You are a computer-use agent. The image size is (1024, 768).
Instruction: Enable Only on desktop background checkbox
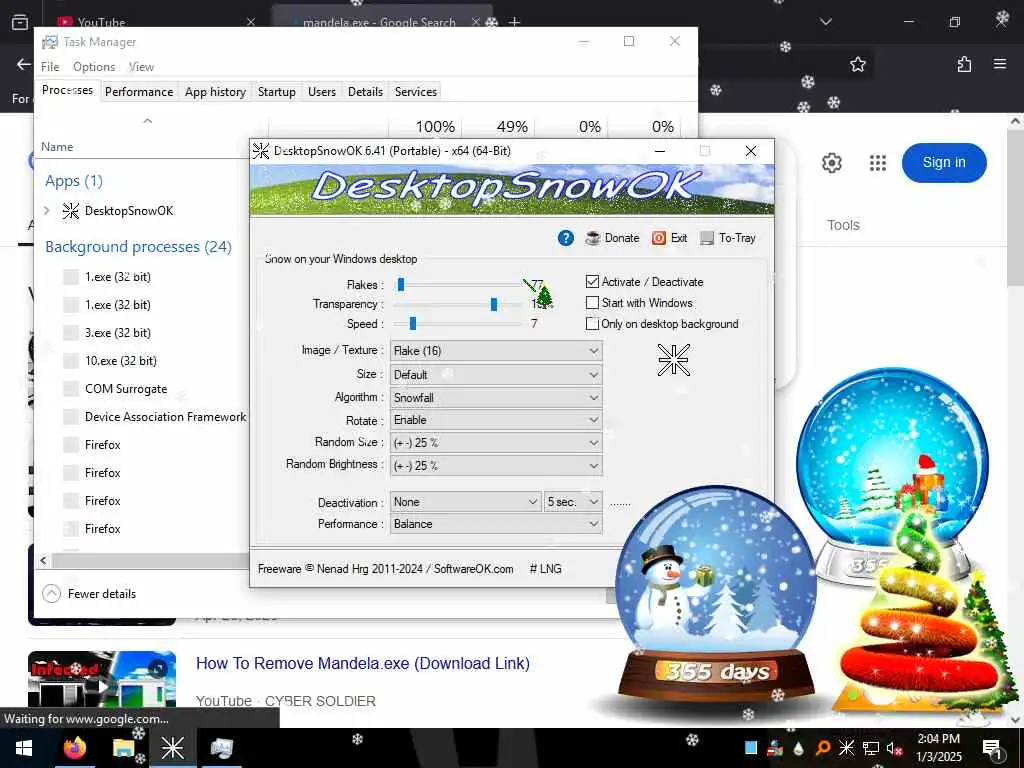click(592, 323)
